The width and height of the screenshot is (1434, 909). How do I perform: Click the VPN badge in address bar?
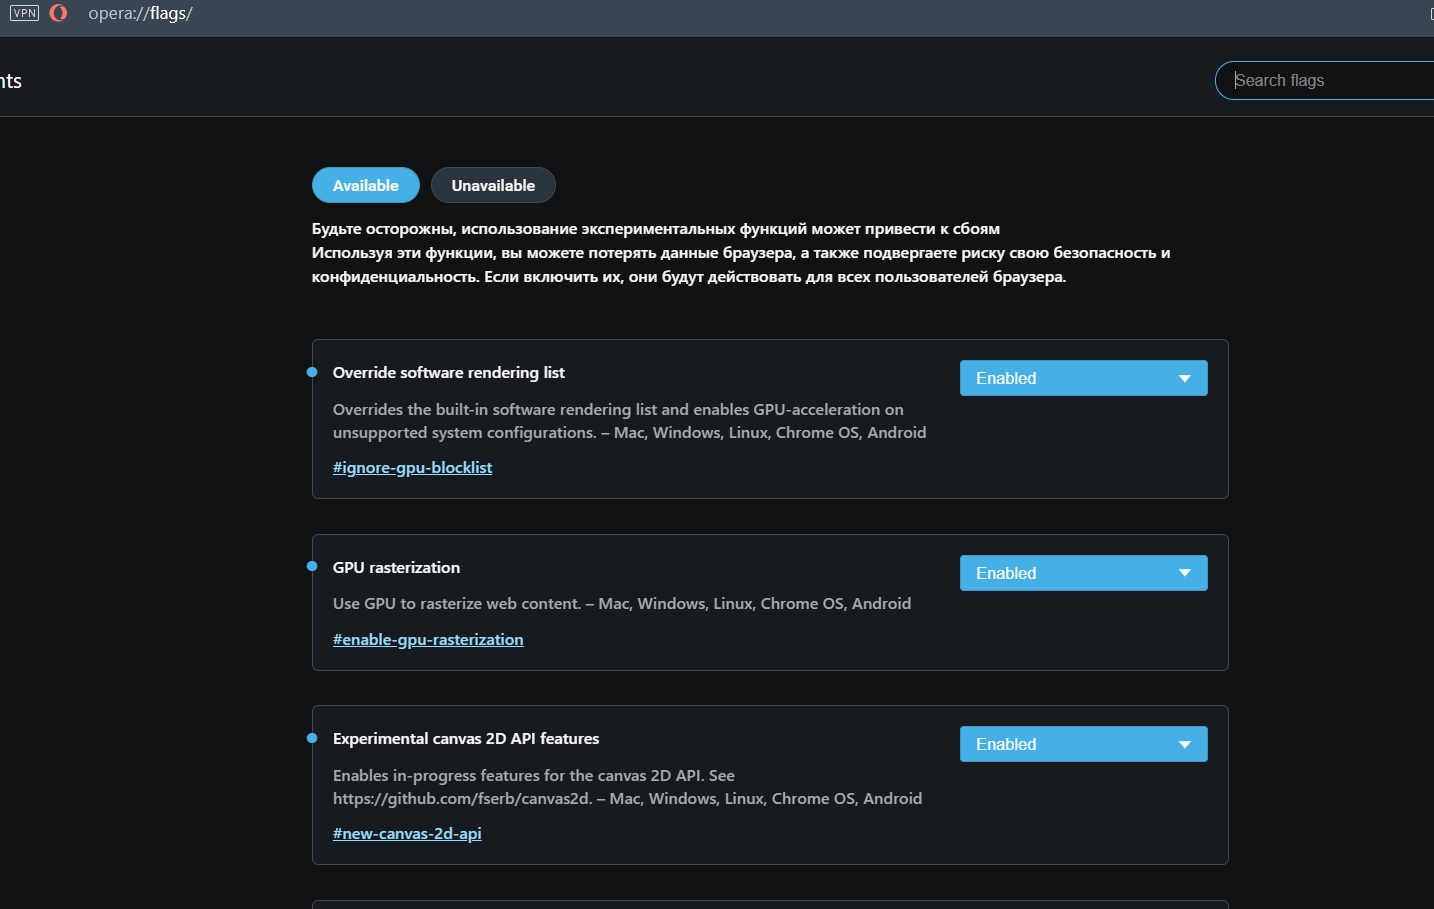[x=24, y=13]
